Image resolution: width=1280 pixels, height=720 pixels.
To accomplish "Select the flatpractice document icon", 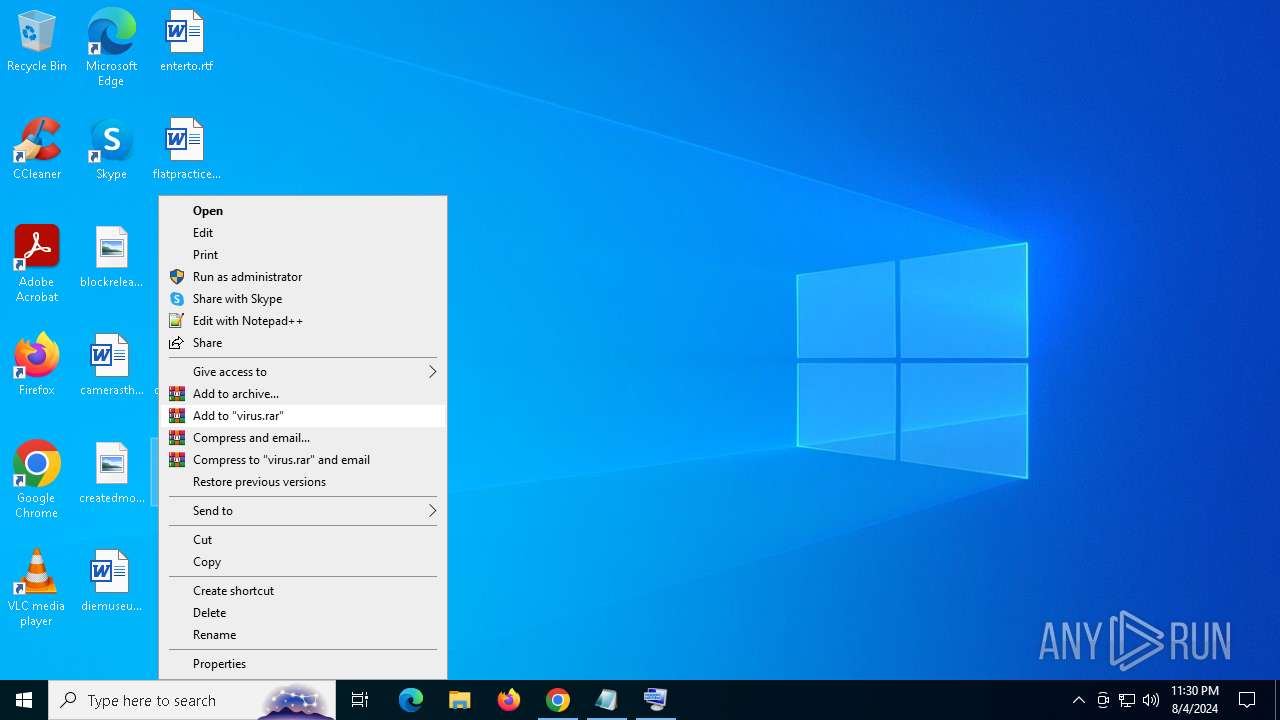I will (186, 150).
